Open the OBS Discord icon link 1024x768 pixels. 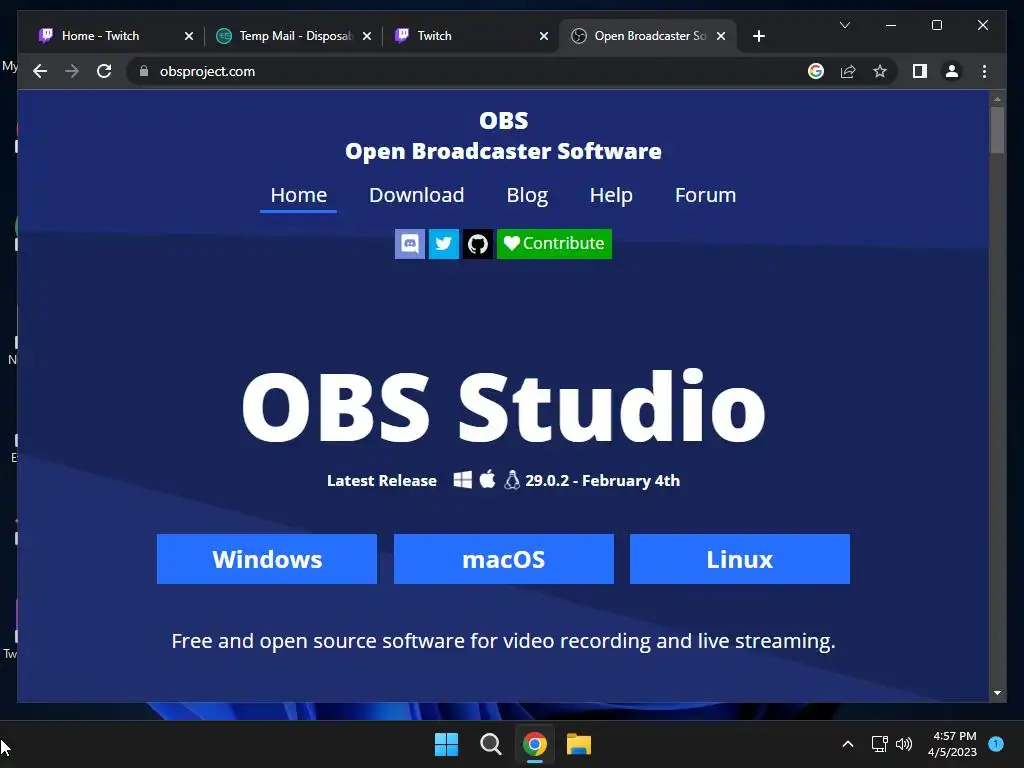[409, 244]
